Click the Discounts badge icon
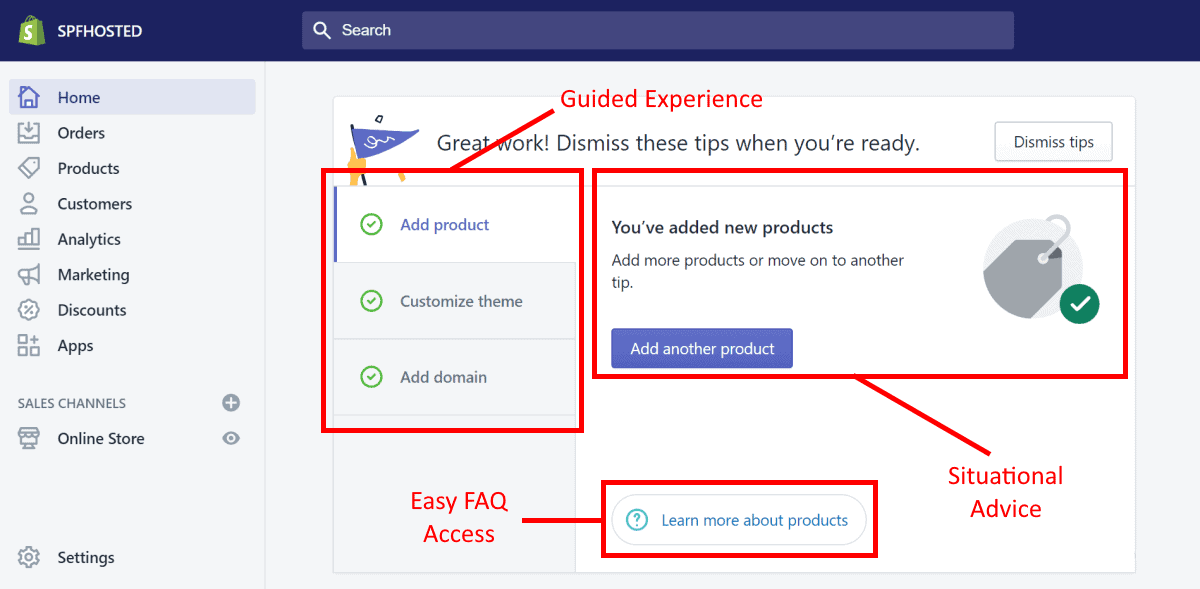 tap(29, 310)
